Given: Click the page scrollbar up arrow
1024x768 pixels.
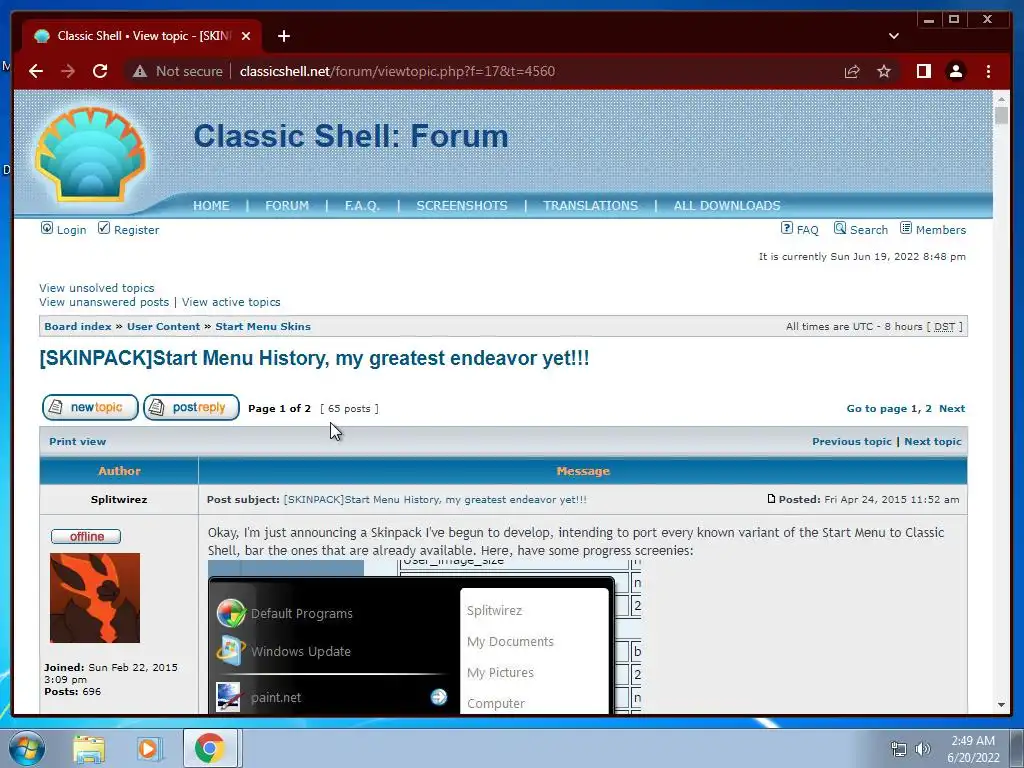Looking at the screenshot, I should (1001, 99).
